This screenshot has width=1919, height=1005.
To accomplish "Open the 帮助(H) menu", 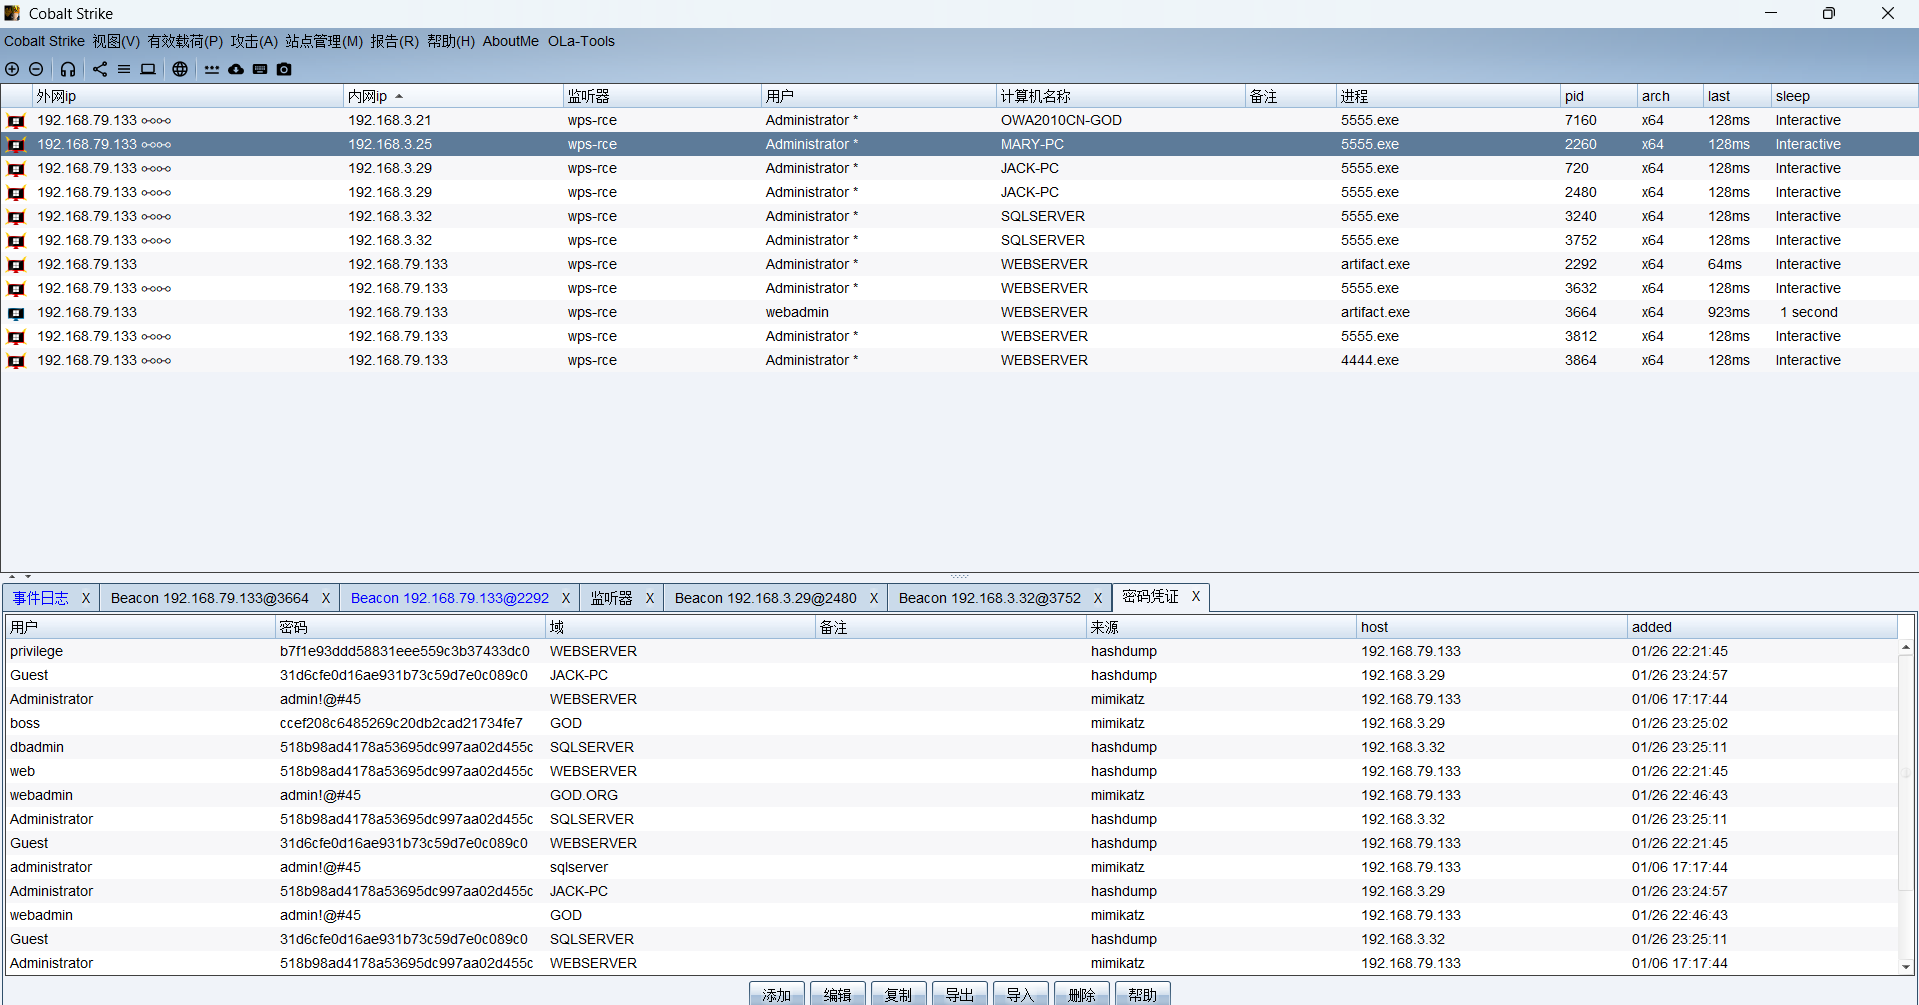I will [451, 41].
